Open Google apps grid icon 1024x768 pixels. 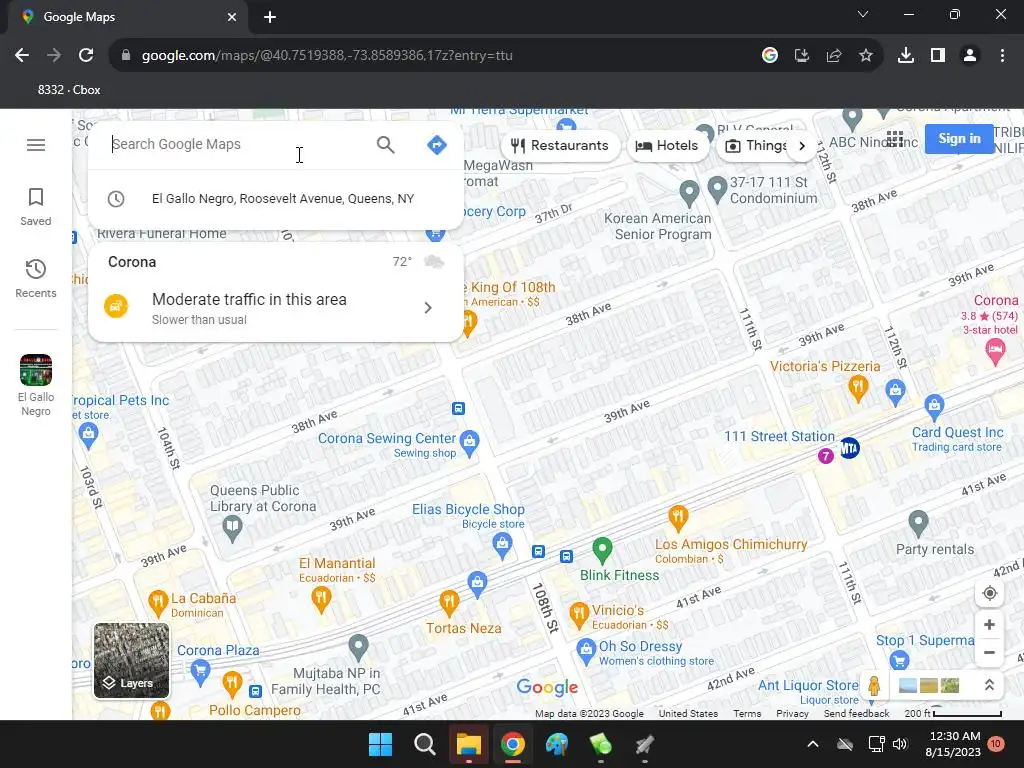click(895, 139)
